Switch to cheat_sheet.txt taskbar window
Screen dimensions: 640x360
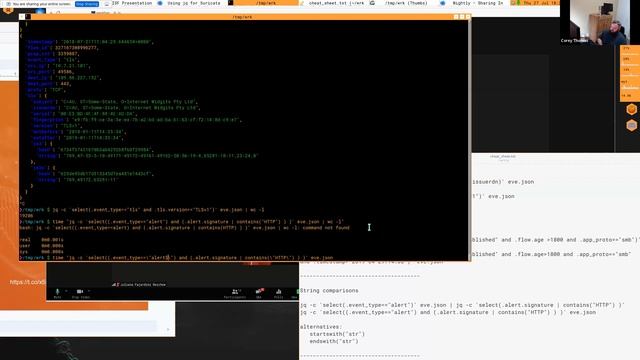tap(336, 3)
